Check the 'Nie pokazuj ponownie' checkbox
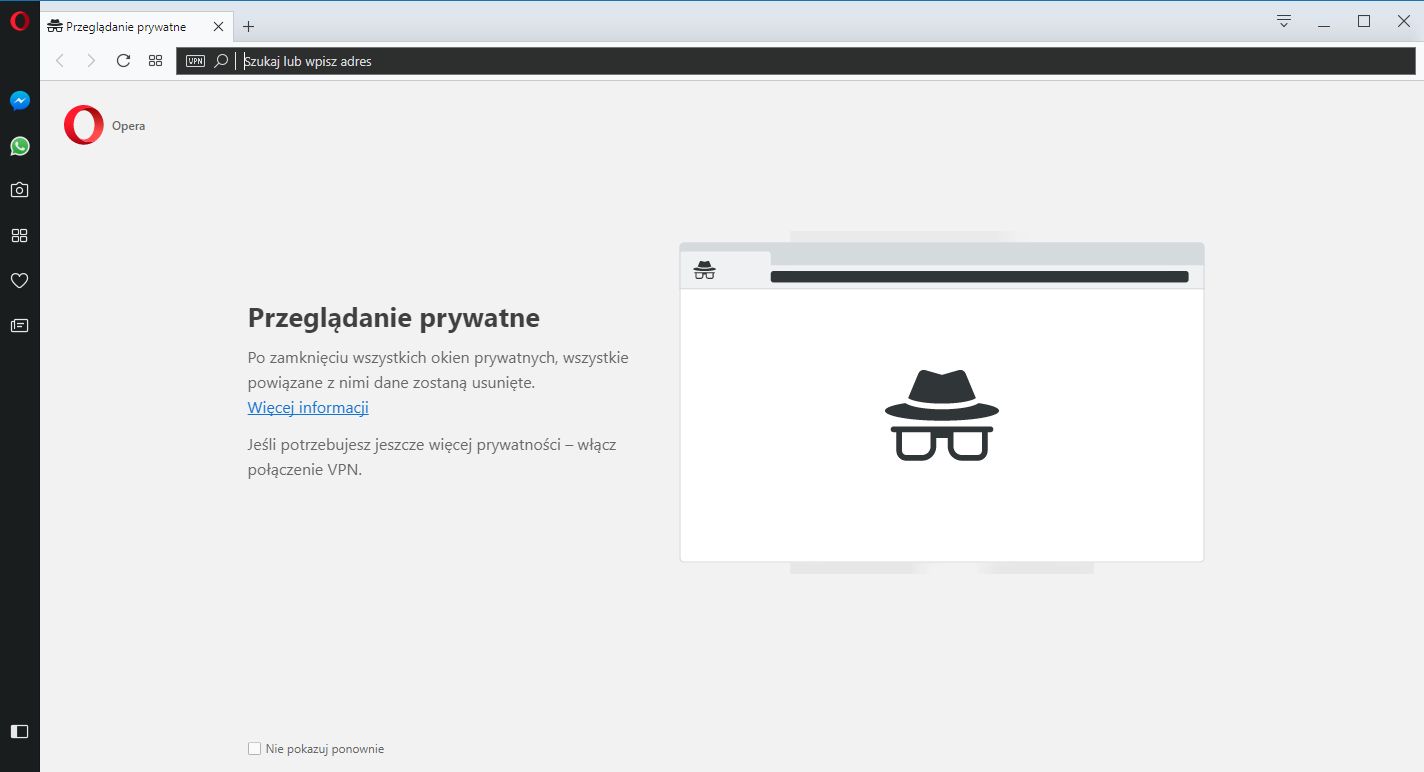The width and height of the screenshot is (1424, 772). click(x=254, y=749)
